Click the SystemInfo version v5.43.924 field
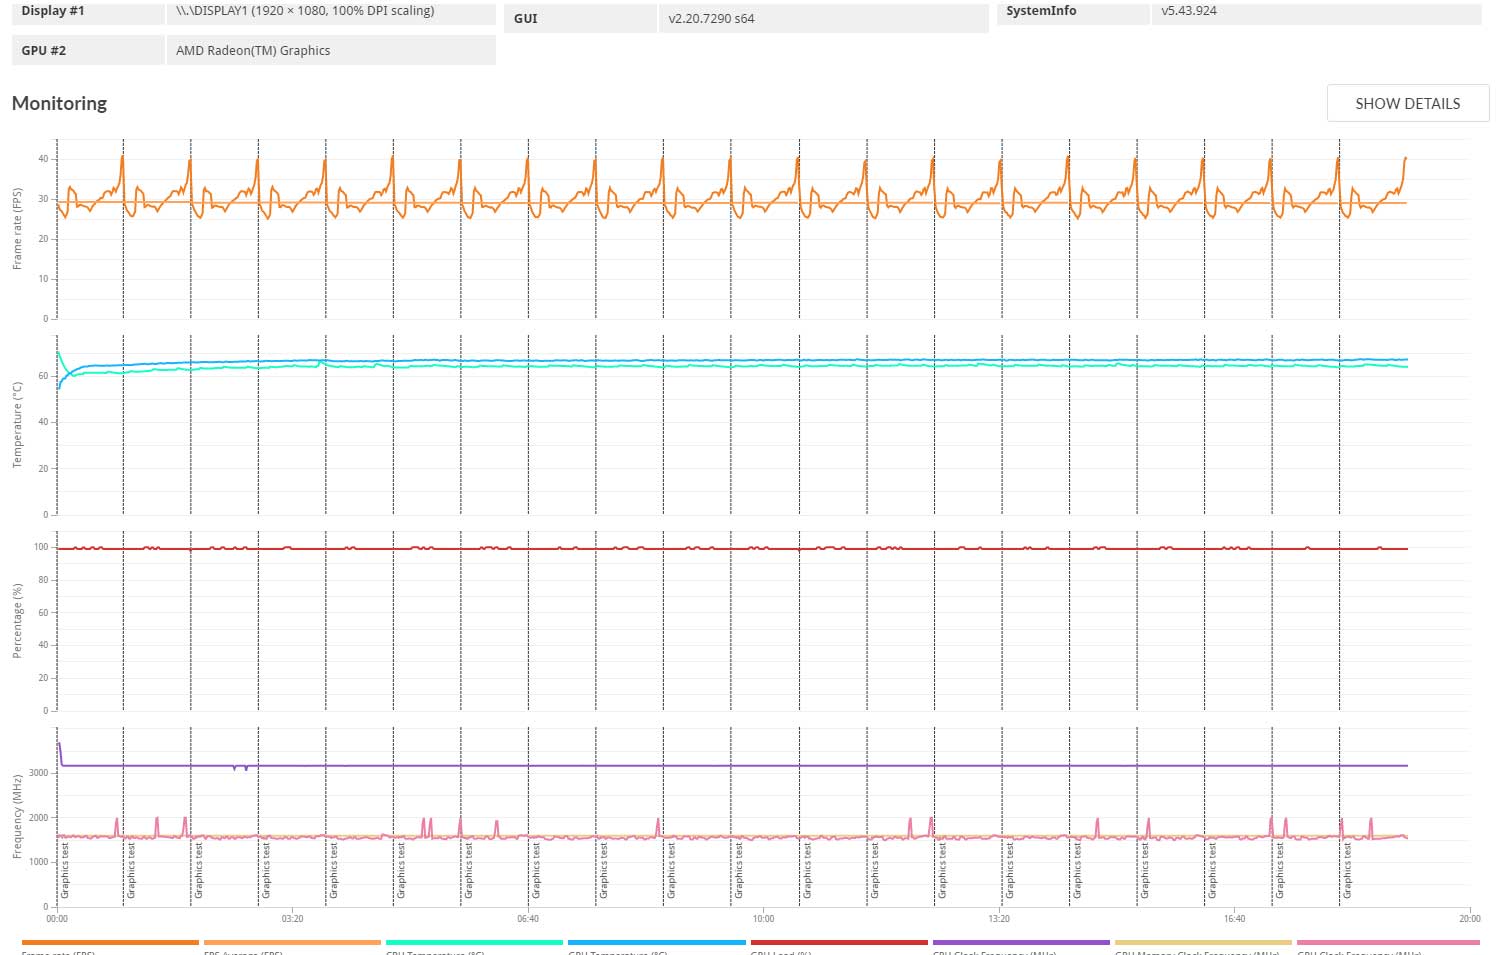This screenshot has height=955, width=1502. 1314,12
